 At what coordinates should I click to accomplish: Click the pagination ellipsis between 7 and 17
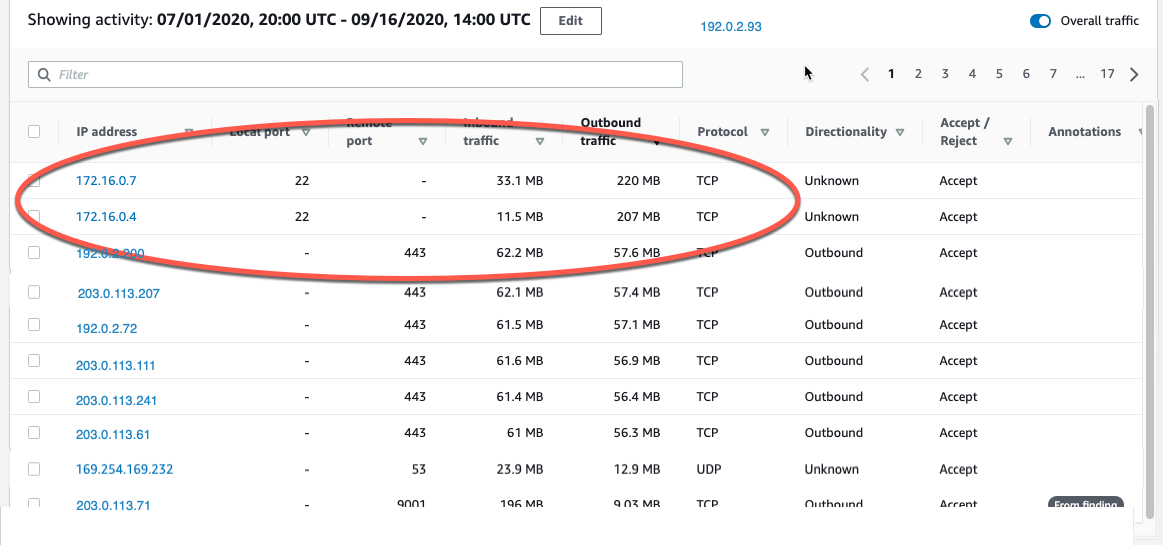(1080, 74)
